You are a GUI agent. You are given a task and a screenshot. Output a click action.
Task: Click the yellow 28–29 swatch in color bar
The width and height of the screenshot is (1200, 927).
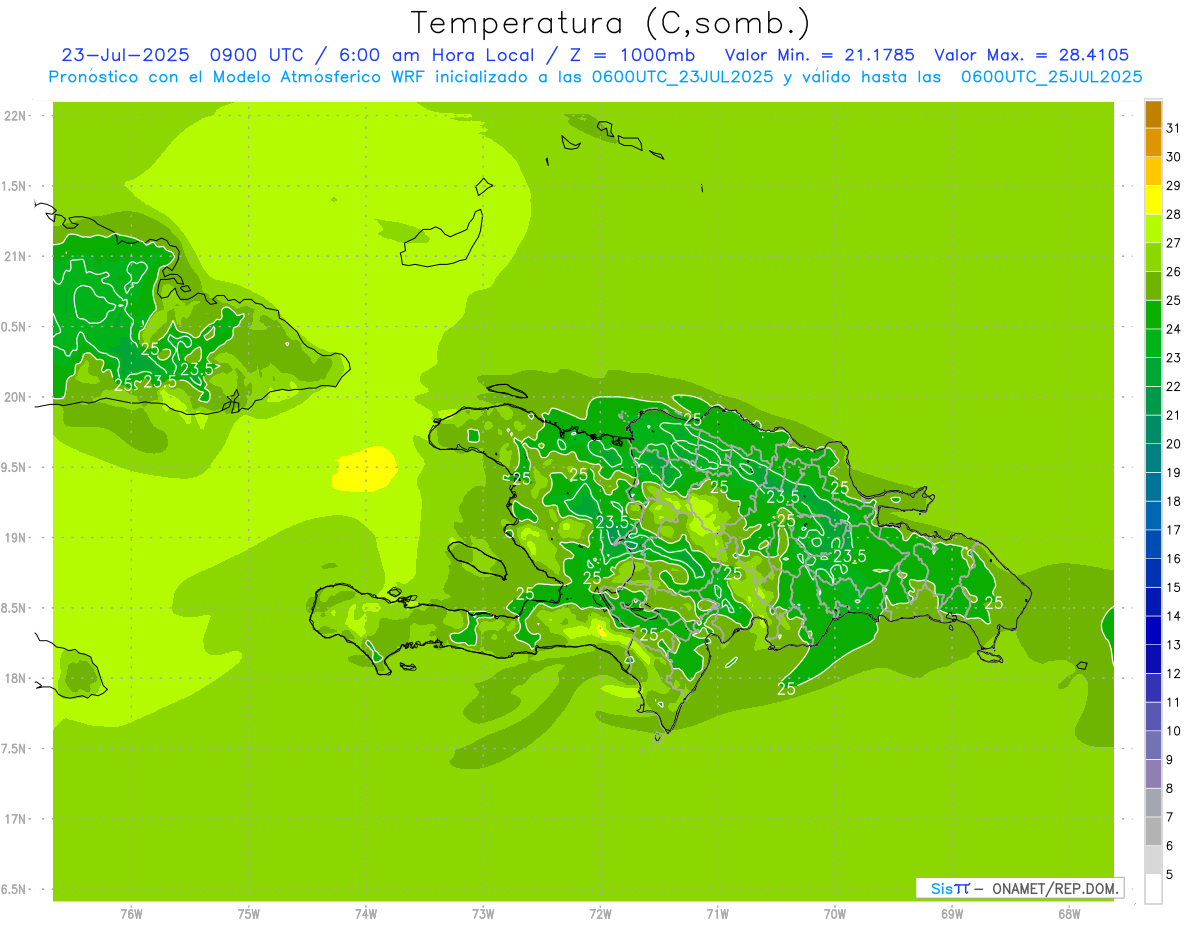1153,200
